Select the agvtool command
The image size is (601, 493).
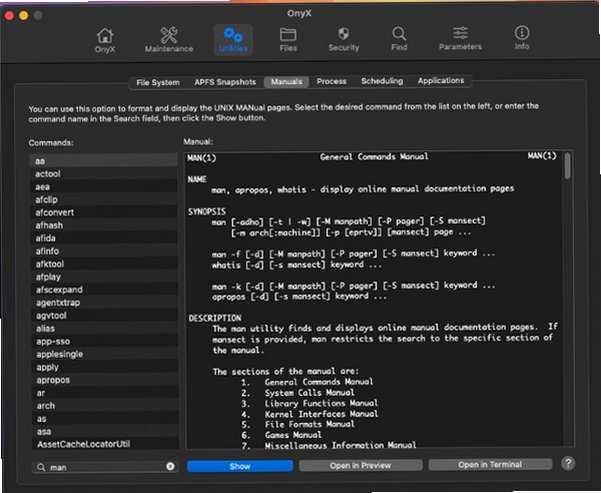(x=104, y=316)
